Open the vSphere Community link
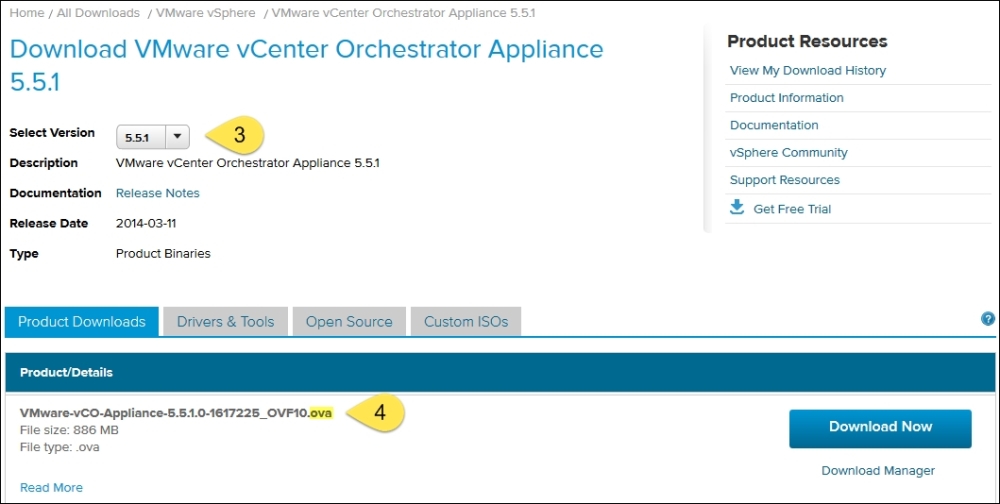This screenshot has height=504, width=1000. tap(789, 153)
